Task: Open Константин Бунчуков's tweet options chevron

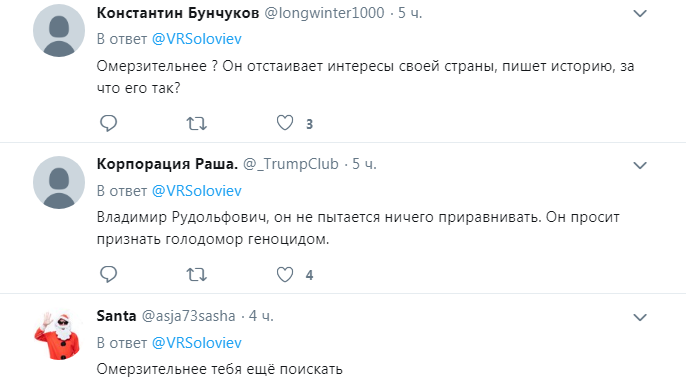Action: click(640, 14)
